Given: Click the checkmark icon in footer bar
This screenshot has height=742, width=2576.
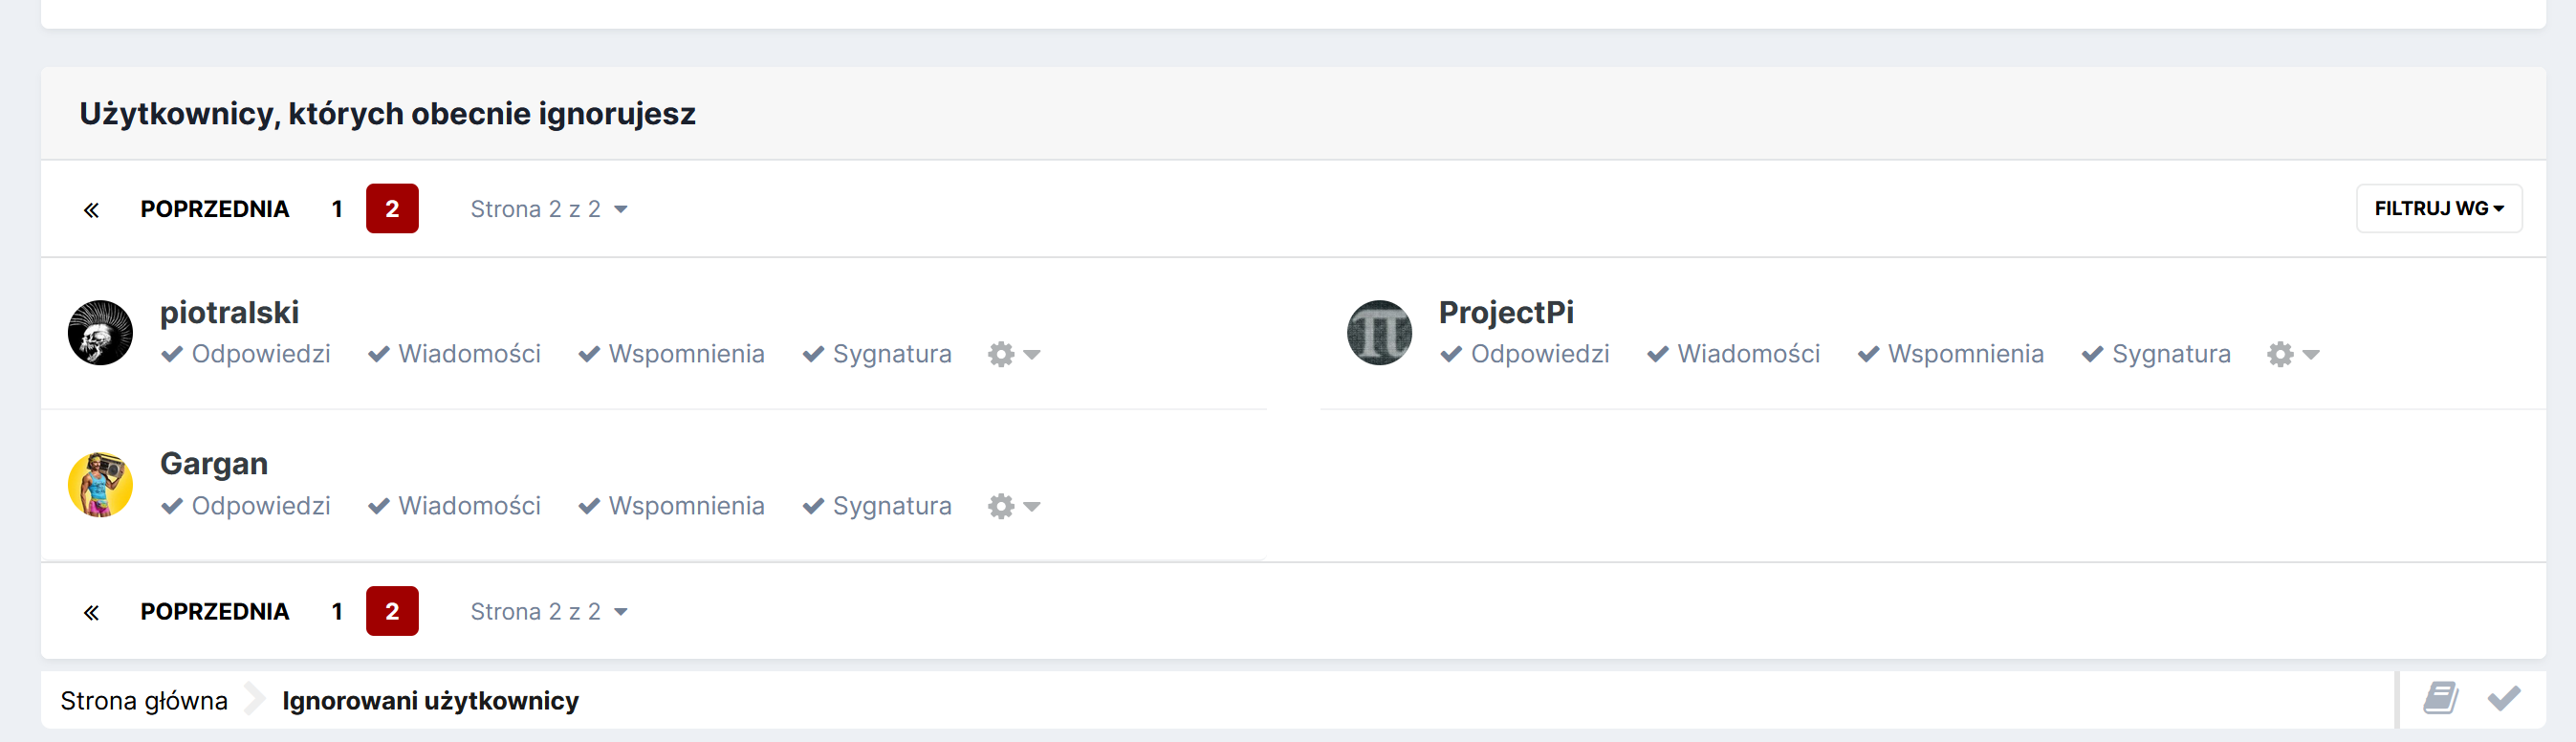Looking at the screenshot, I should 2504,698.
